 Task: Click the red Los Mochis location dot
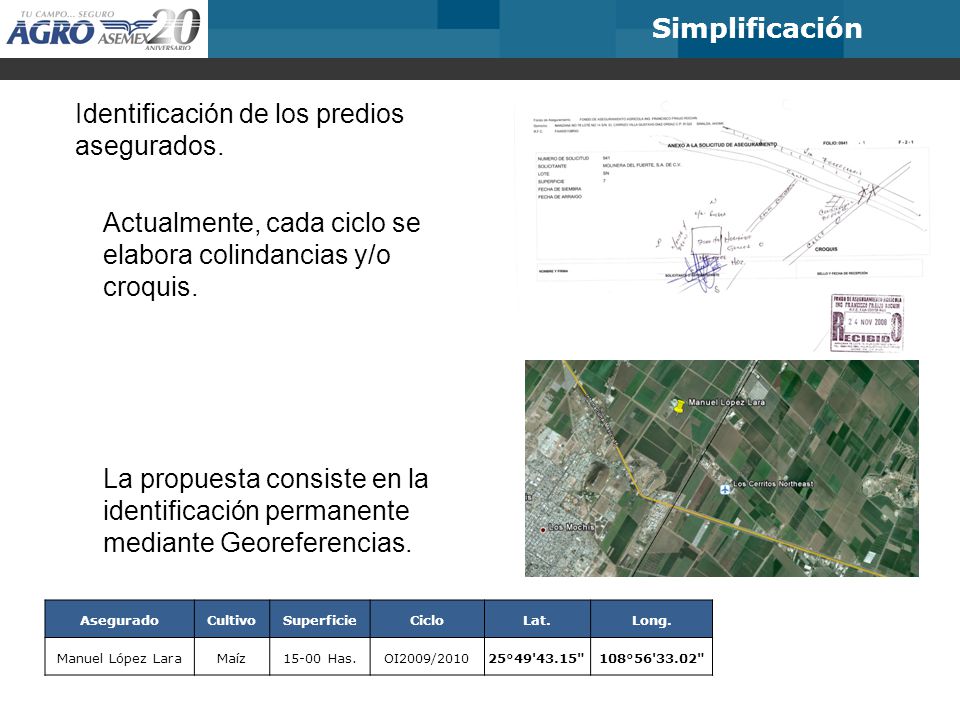pos(542,530)
